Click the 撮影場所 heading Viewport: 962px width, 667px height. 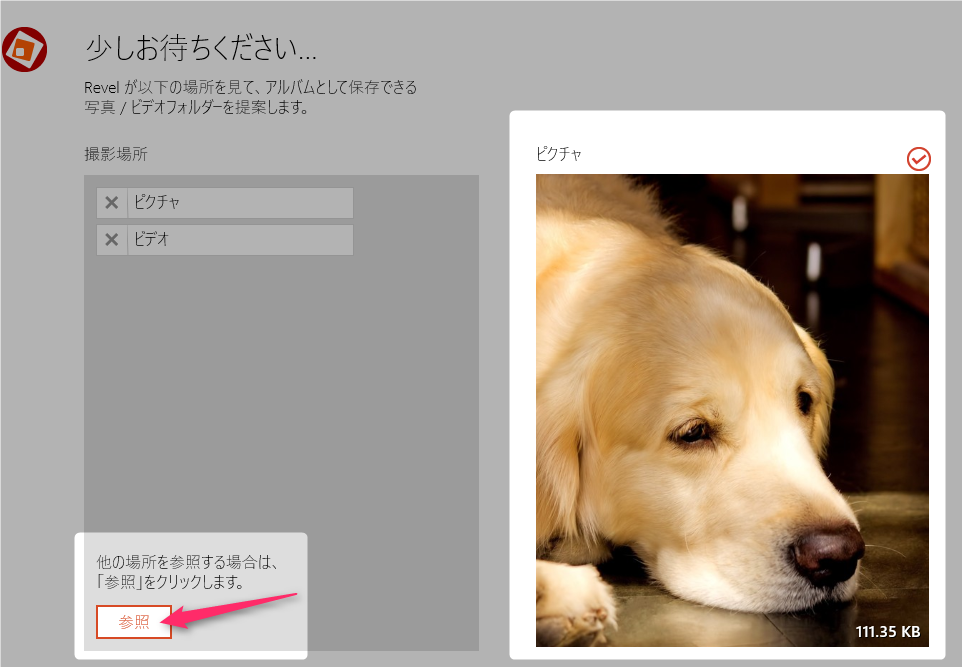point(116,154)
